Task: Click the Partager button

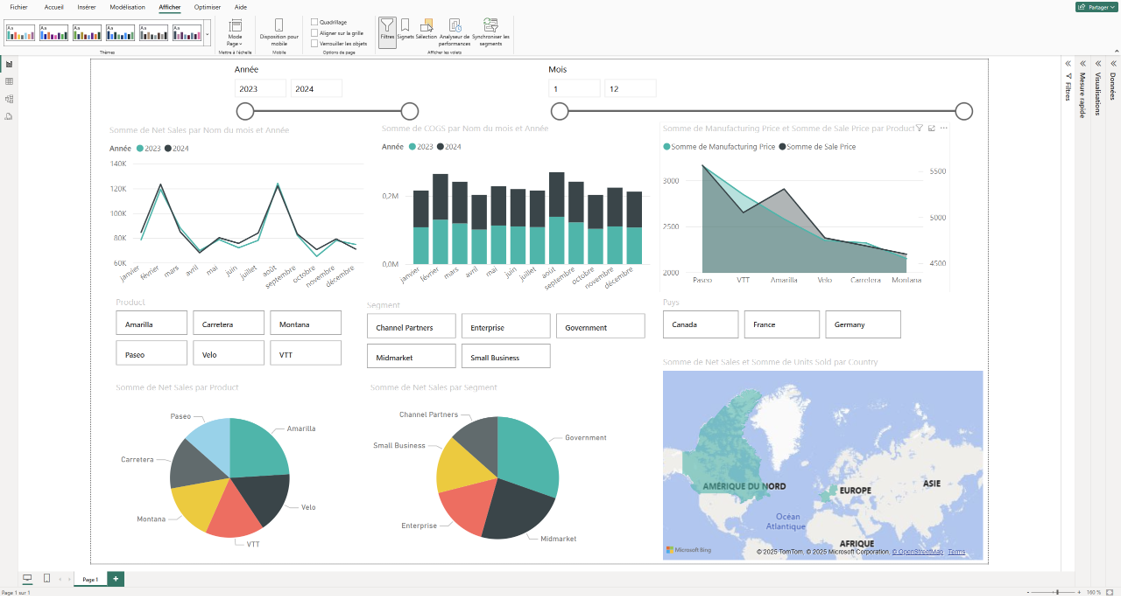Action: coord(1096,7)
